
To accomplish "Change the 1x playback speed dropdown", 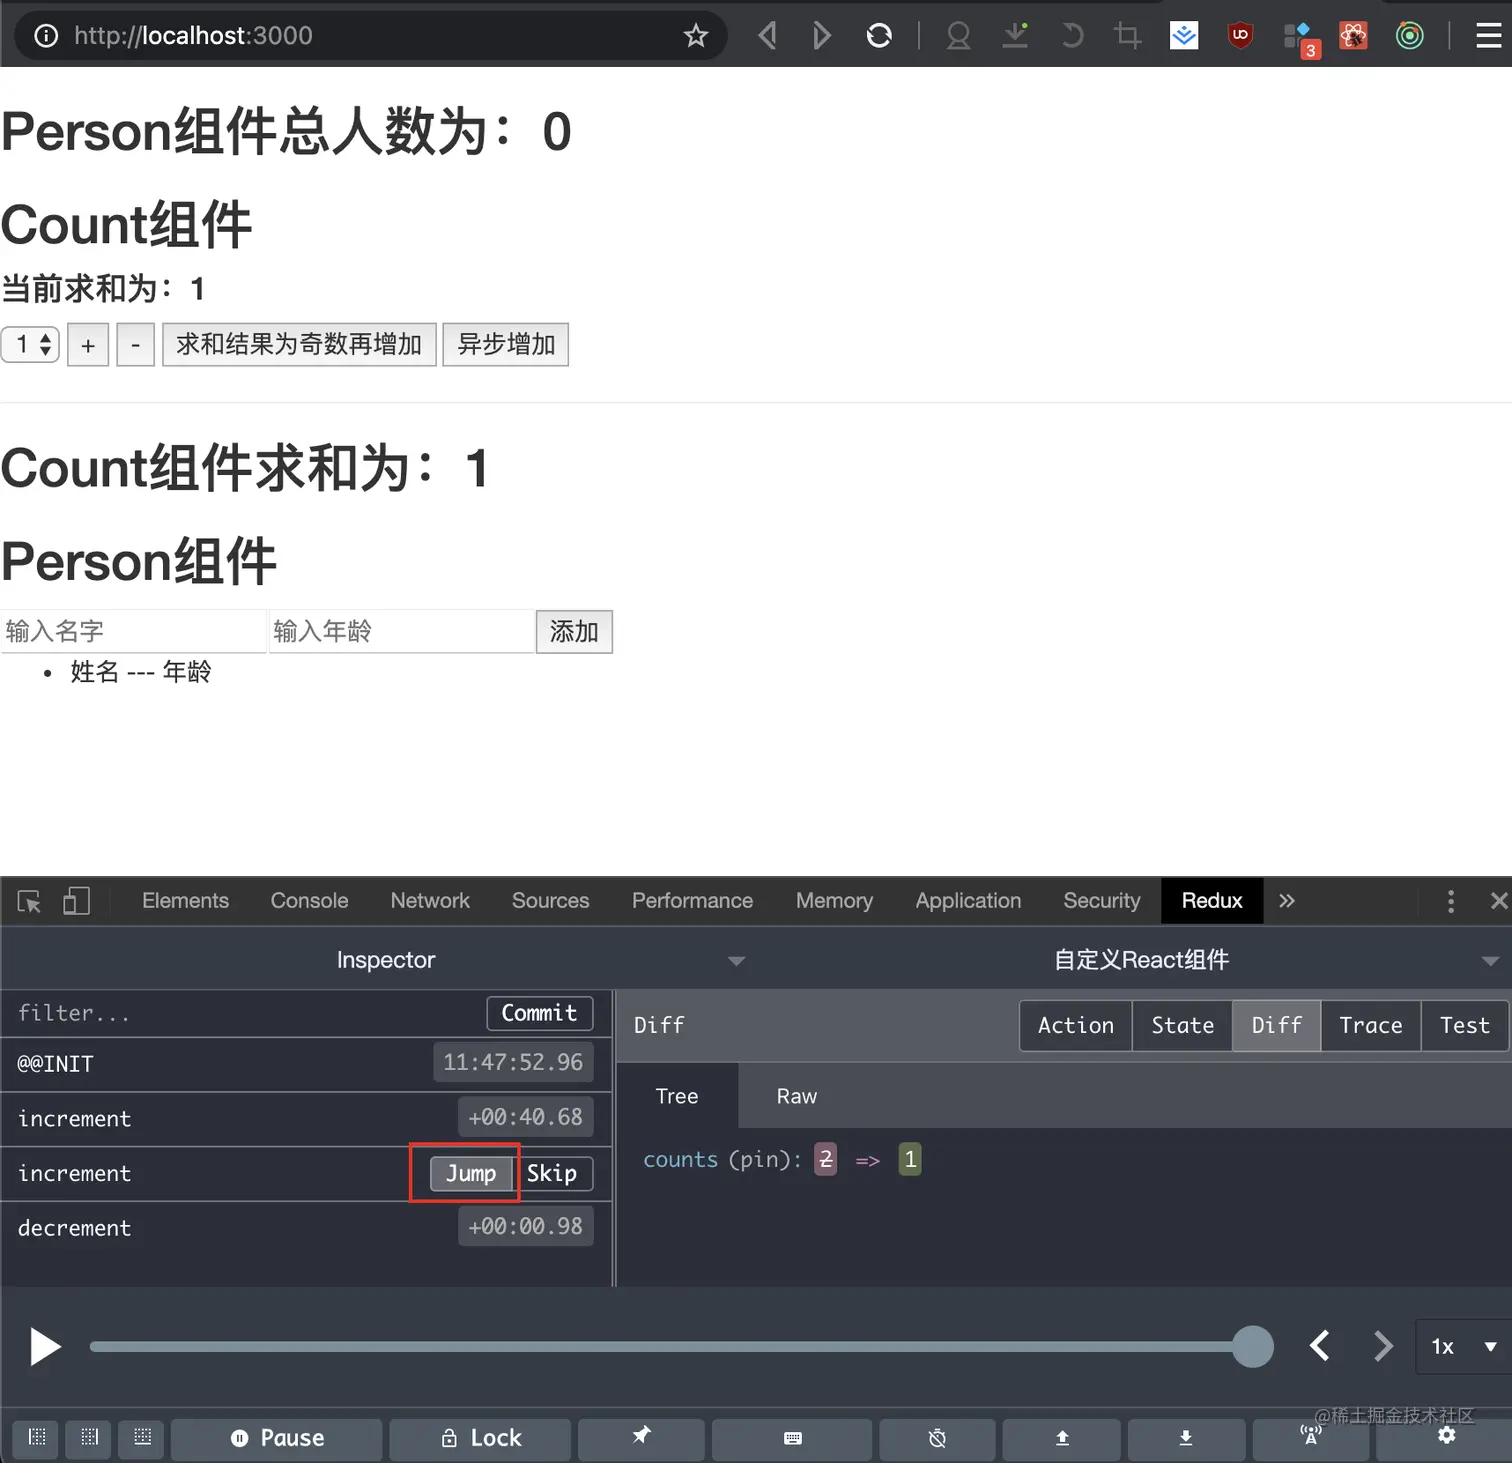I will [1463, 1346].
